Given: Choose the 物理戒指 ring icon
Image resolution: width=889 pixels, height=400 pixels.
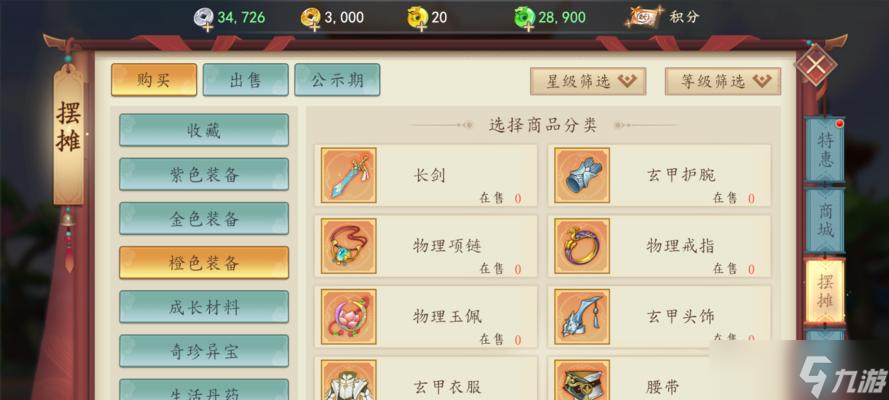Looking at the screenshot, I should [x=582, y=246].
